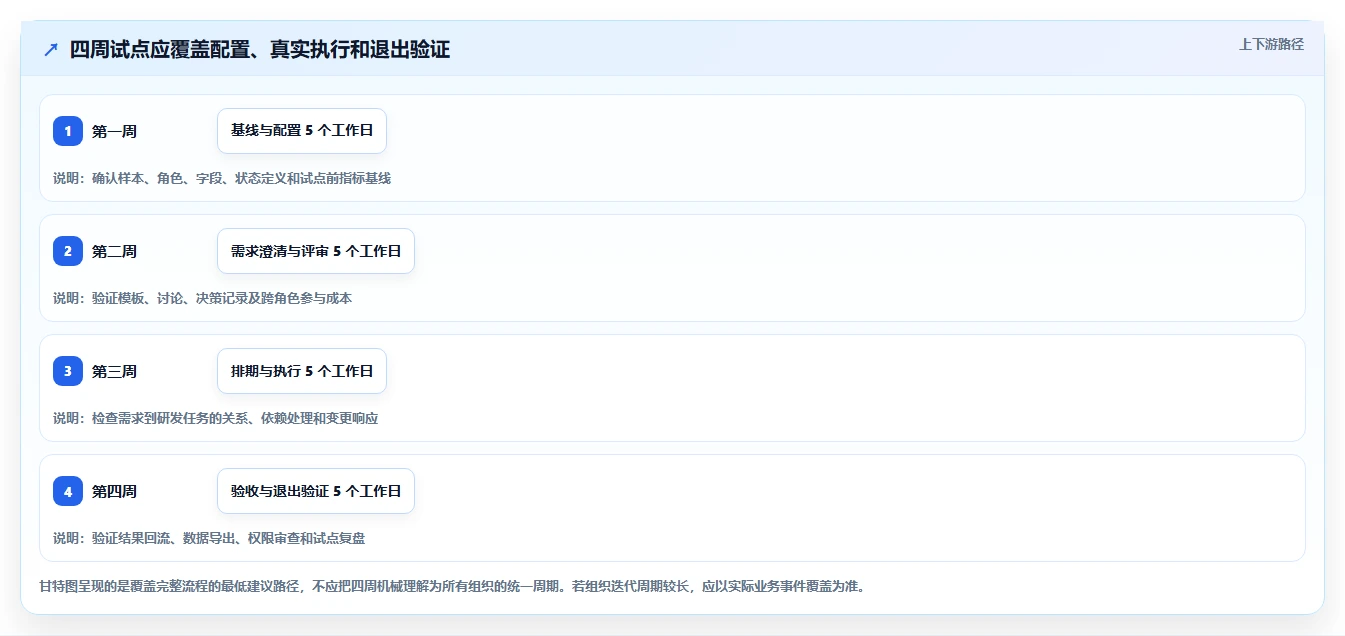
Task: Click the 第四周 label
Action: (x=114, y=491)
